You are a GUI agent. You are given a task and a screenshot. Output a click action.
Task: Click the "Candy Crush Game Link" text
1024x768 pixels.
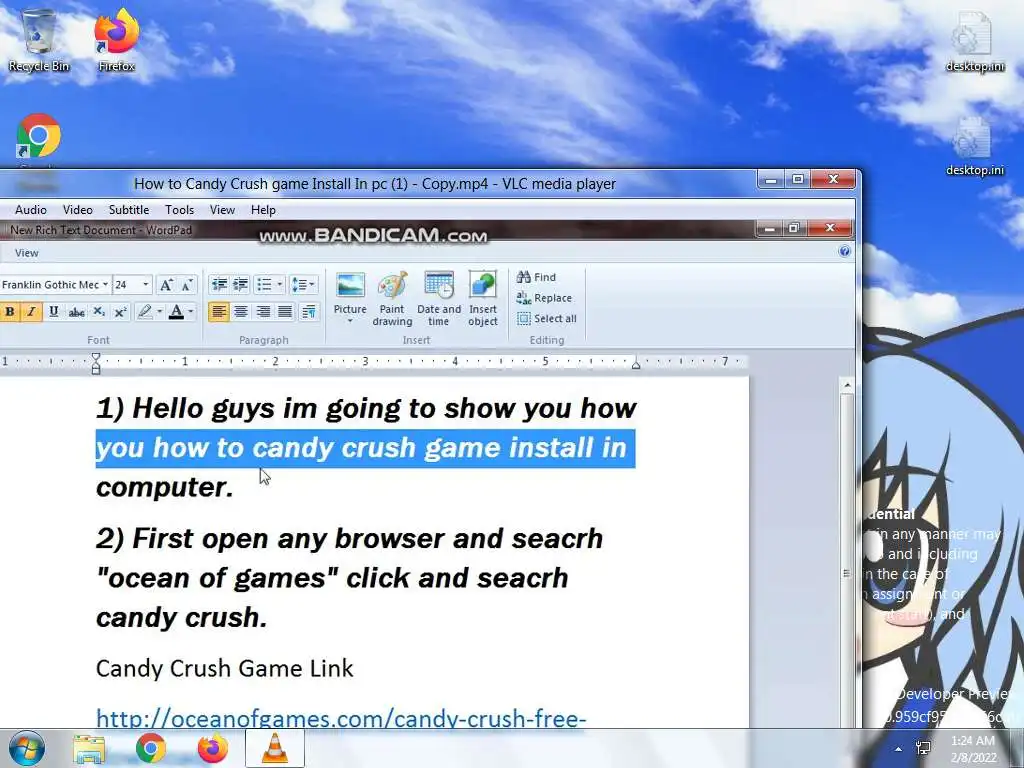225,668
